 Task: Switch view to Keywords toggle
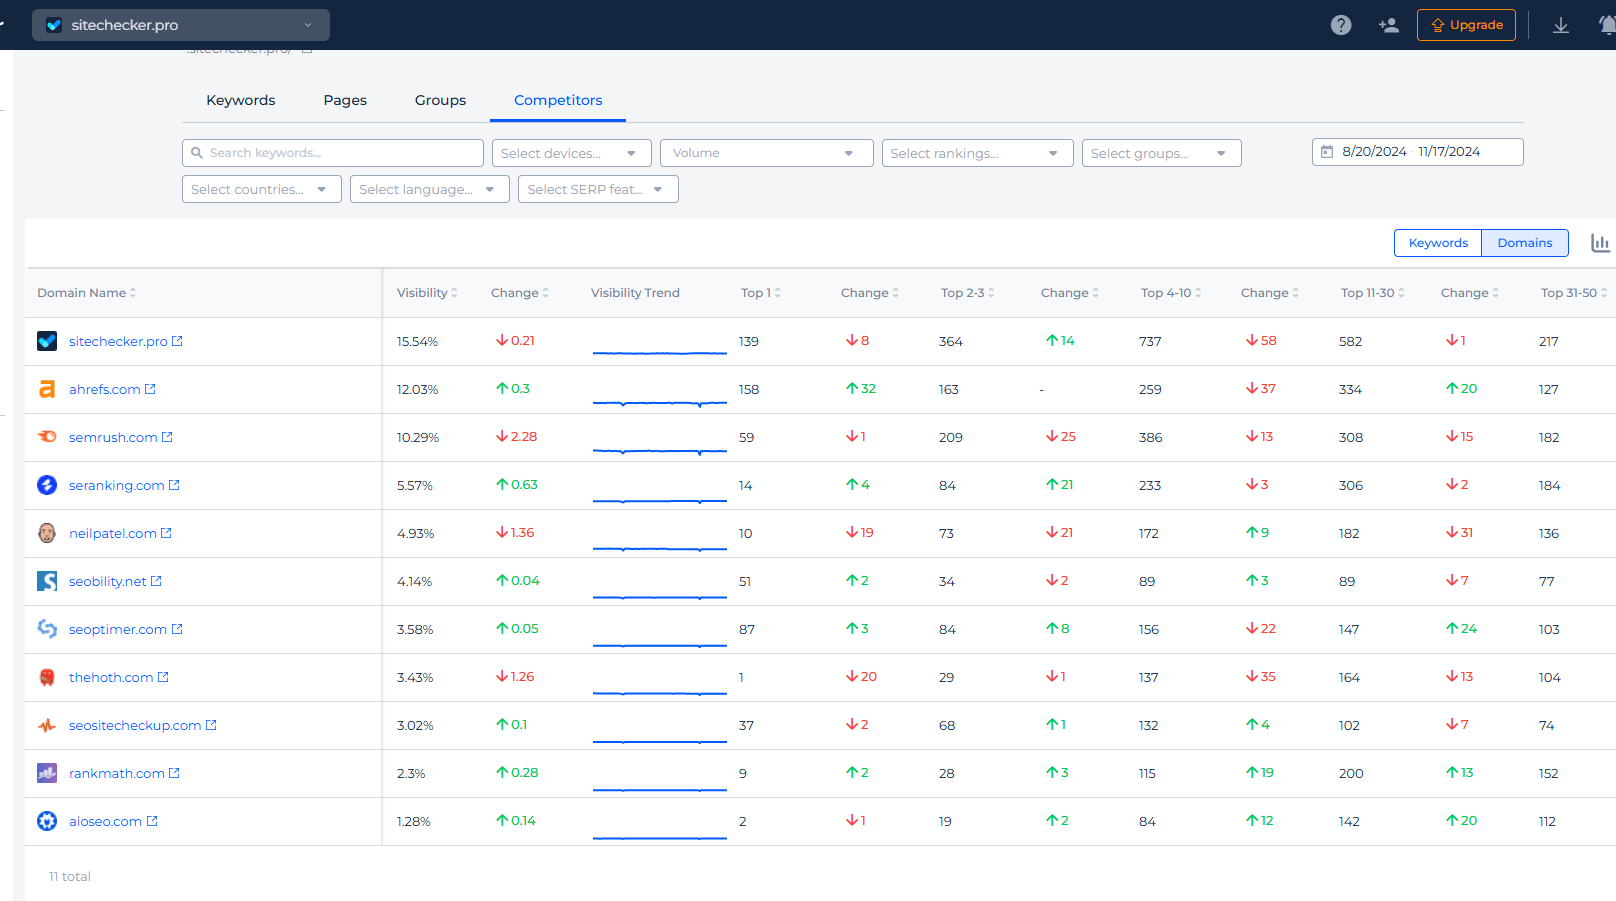(1438, 243)
